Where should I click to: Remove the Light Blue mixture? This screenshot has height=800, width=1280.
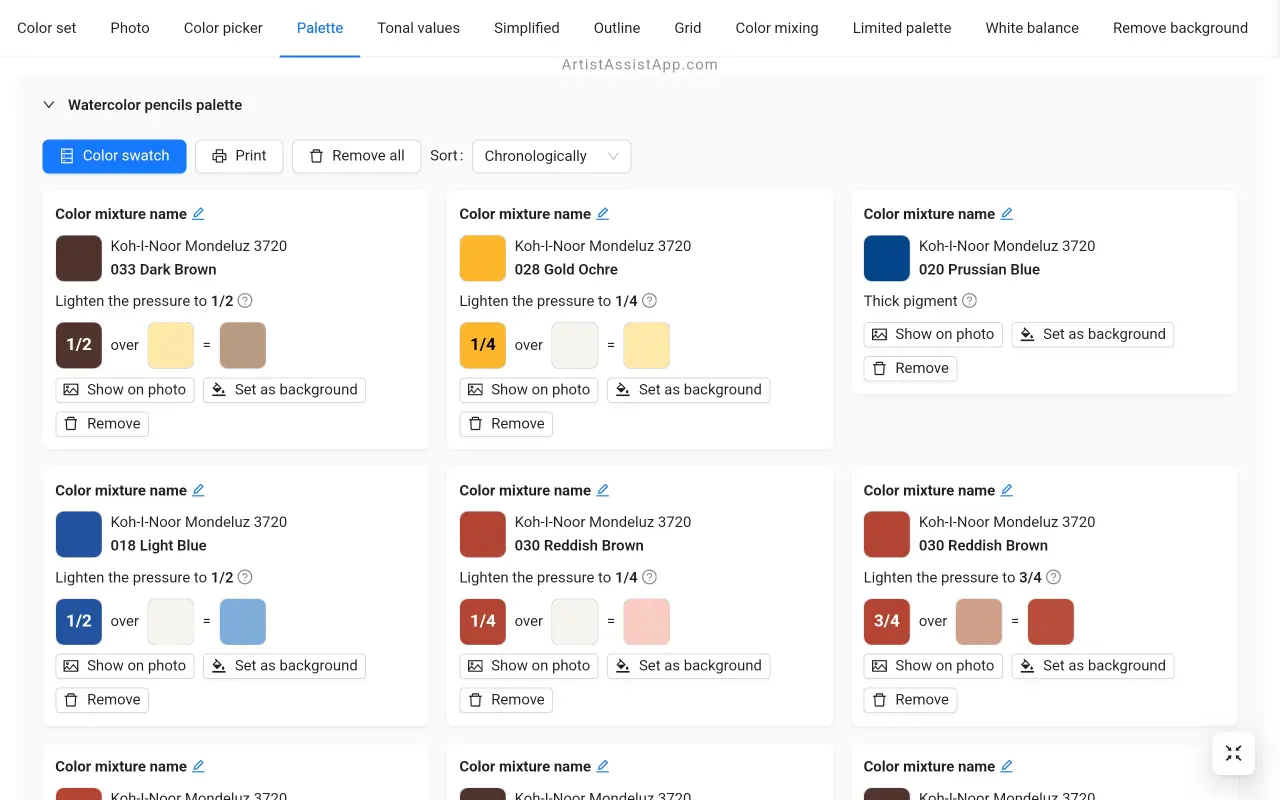coord(102,700)
